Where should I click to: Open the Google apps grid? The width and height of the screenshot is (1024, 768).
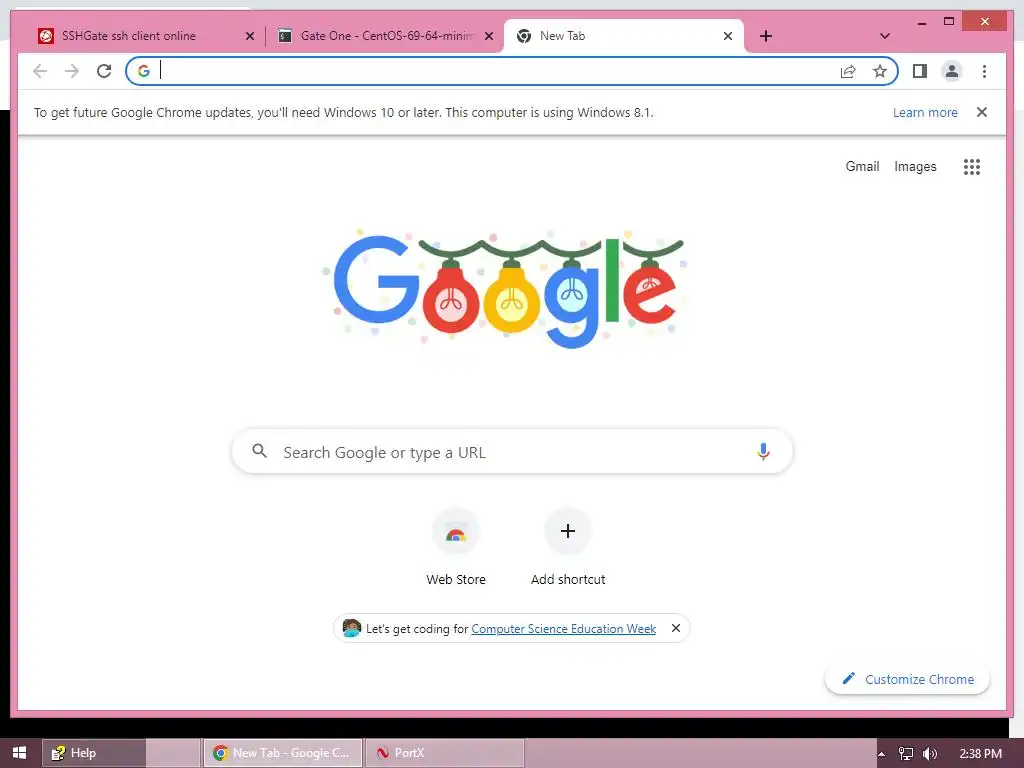pos(972,167)
